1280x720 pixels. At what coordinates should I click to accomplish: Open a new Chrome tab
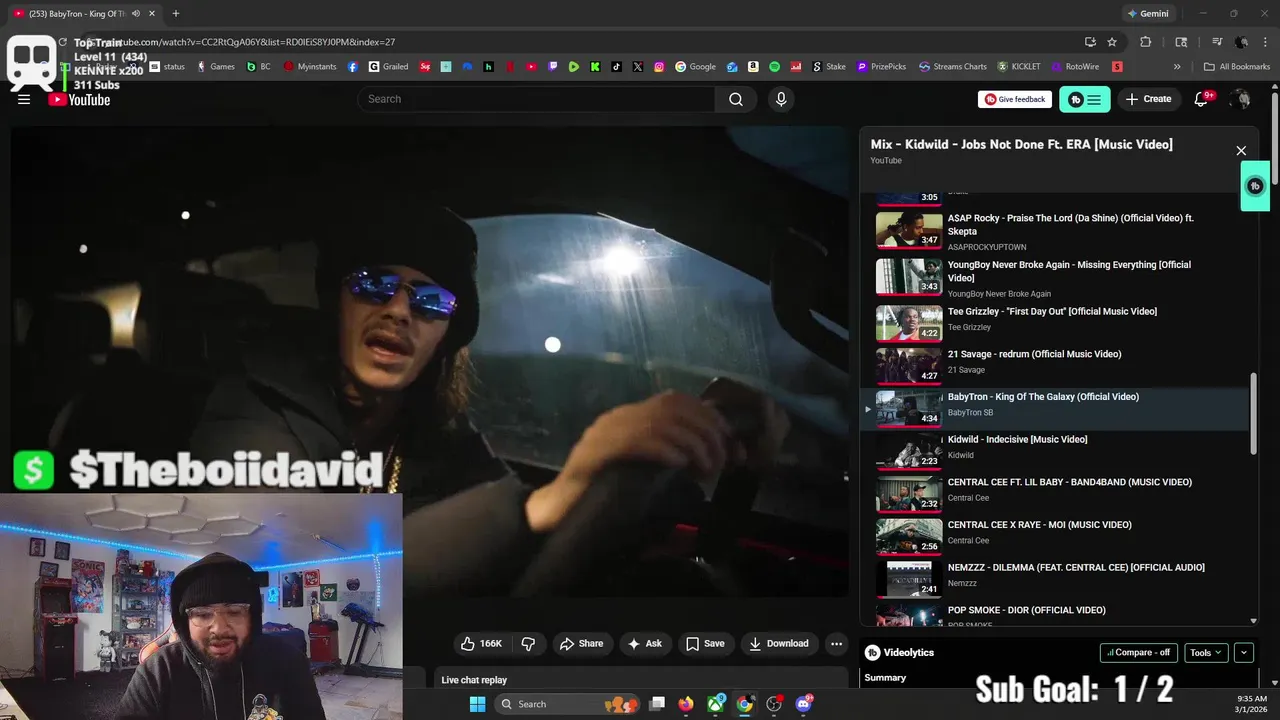176,14
